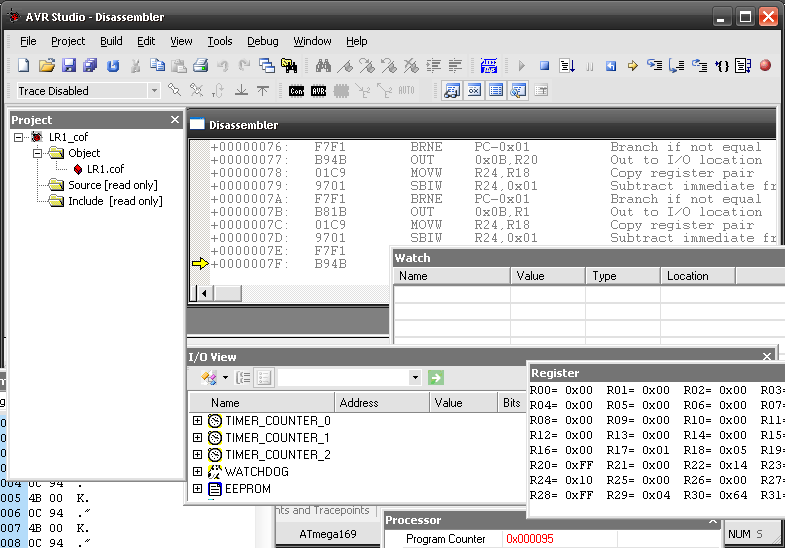Click the green Go arrow in I/O View
Image resolution: width=785 pixels, height=548 pixels.
coord(436,378)
